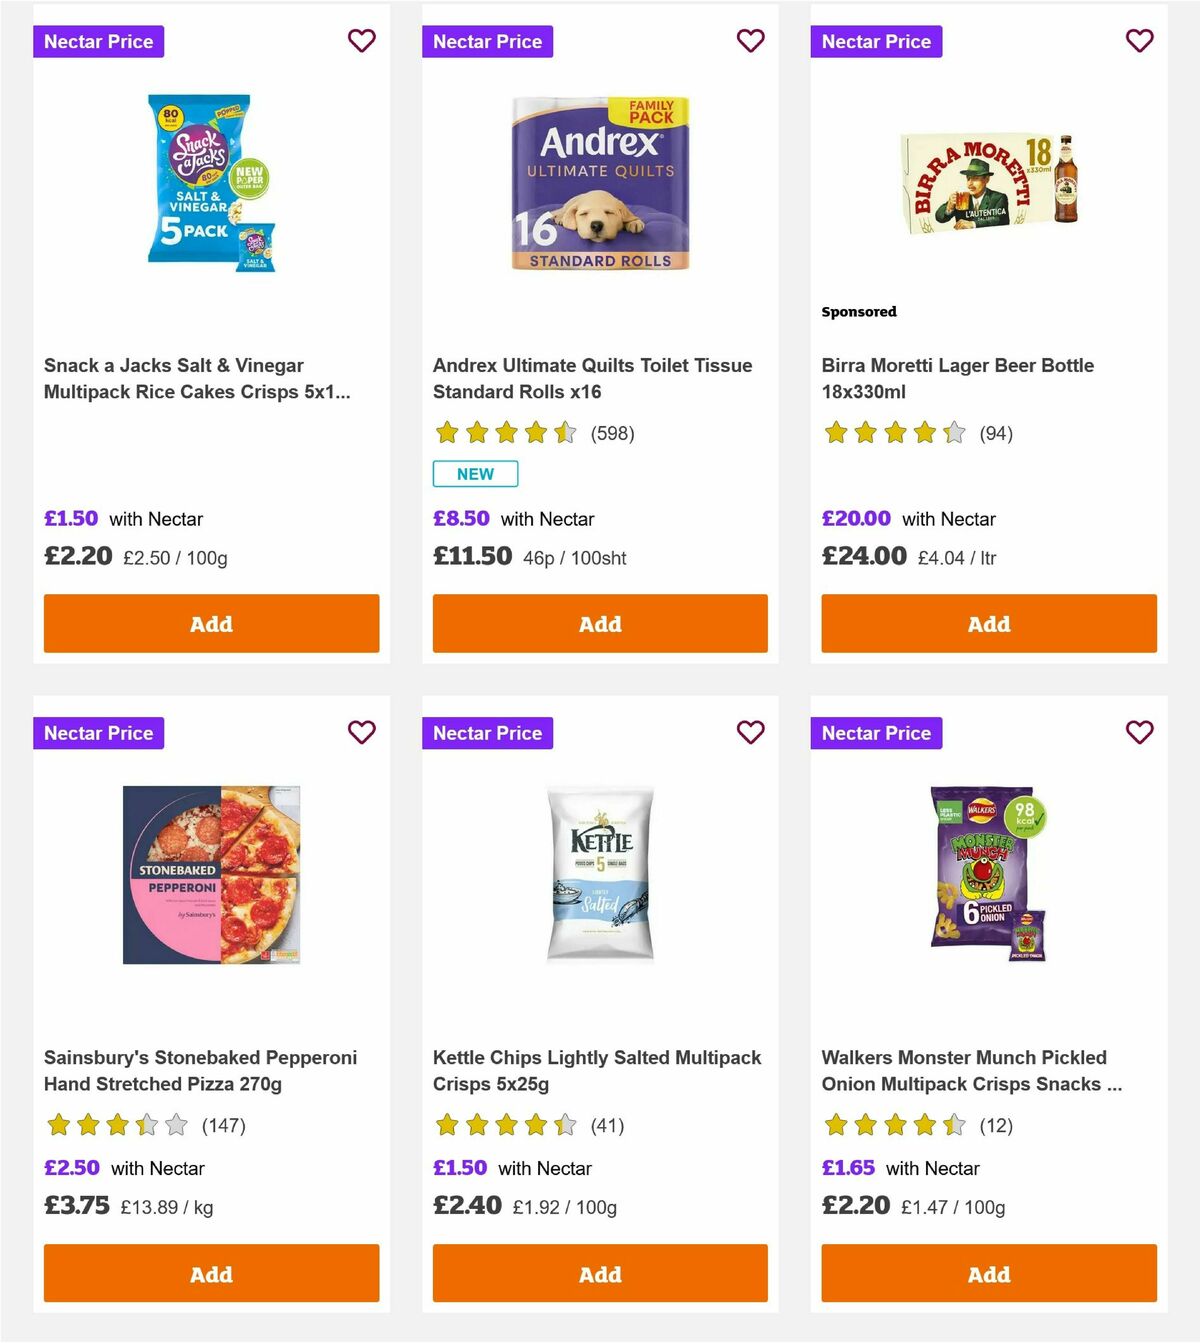This screenshot has width=1200, height=1343.
Task: Click the heart icon on Sainsbury's pepperoni pizza
Action: (361, 732)
